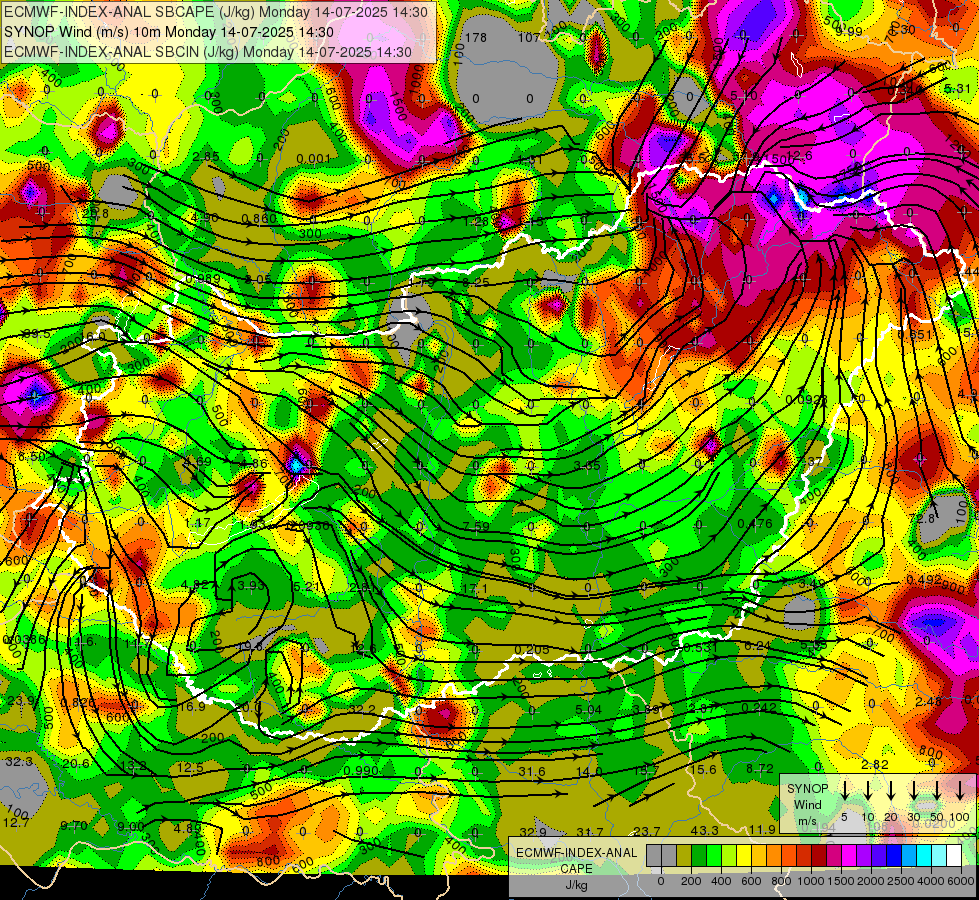Select the SBCAPE title line at the top
The width and height of the screenshot is (979, 900).
pos(216,12)
